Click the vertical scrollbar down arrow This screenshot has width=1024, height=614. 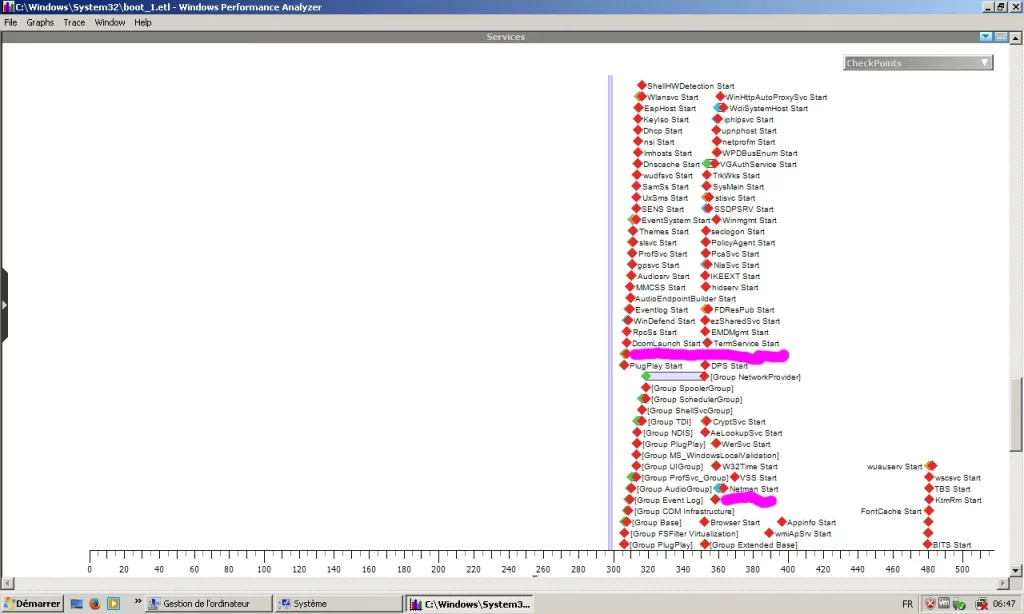click(1016, 570)
